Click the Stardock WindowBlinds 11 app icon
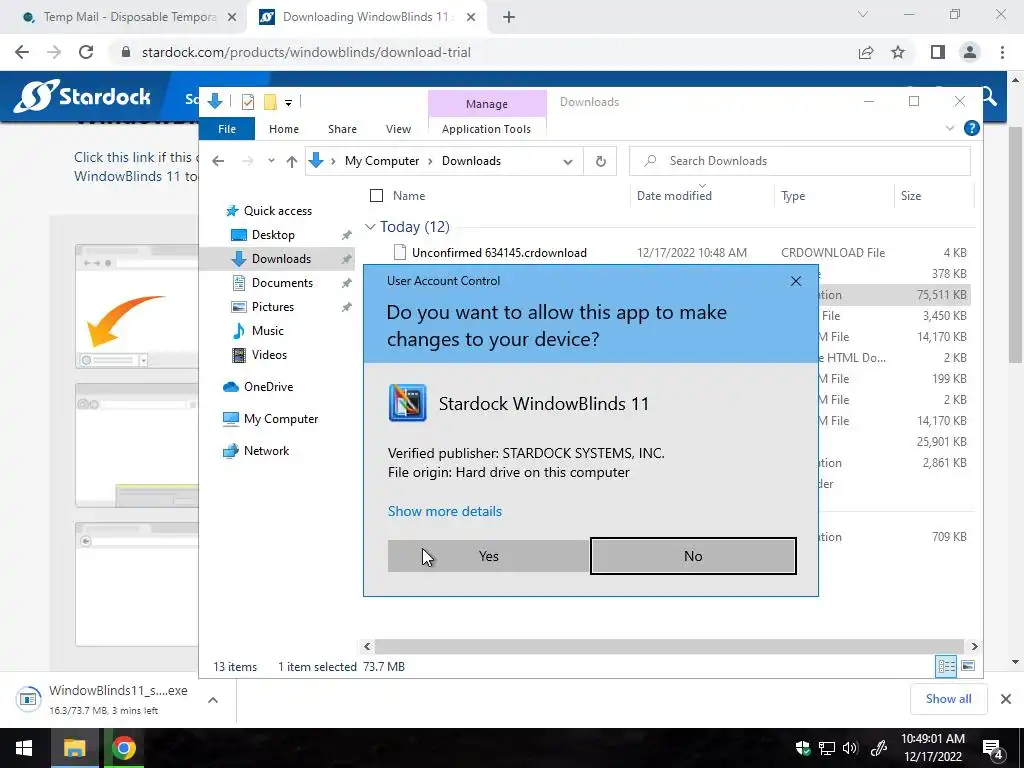Screen dimensions: 1024x768 [x=408, y=403]
